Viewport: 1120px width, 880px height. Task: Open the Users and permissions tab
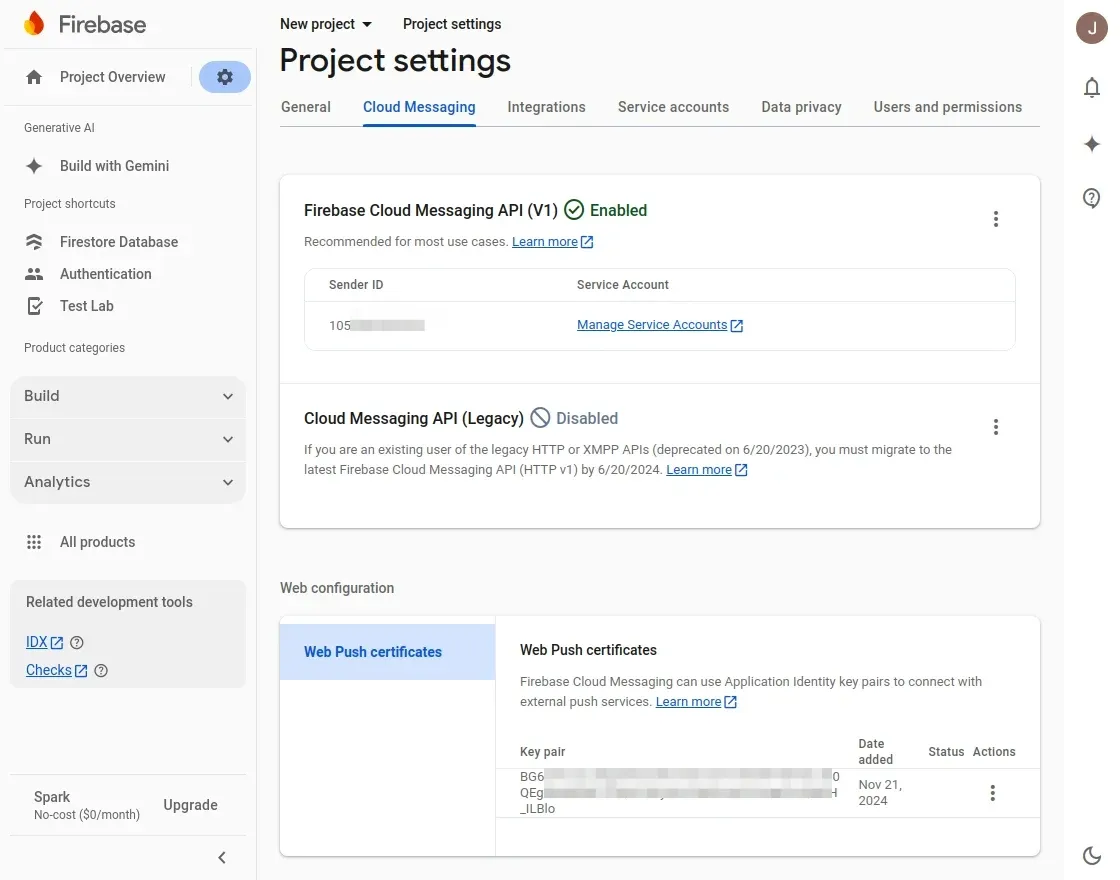tap(948, 107)
